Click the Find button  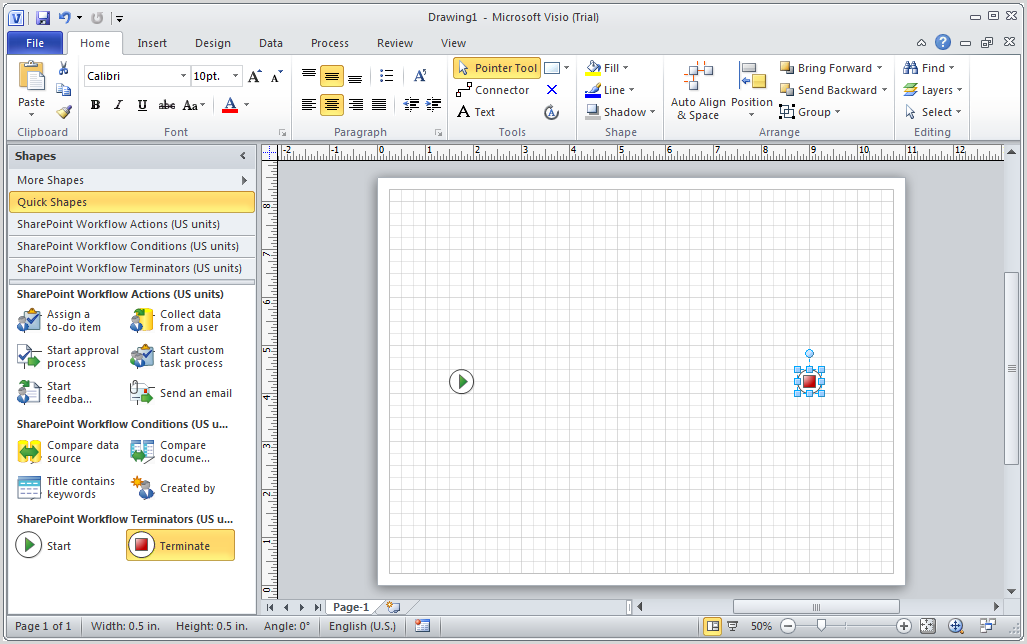929,67
